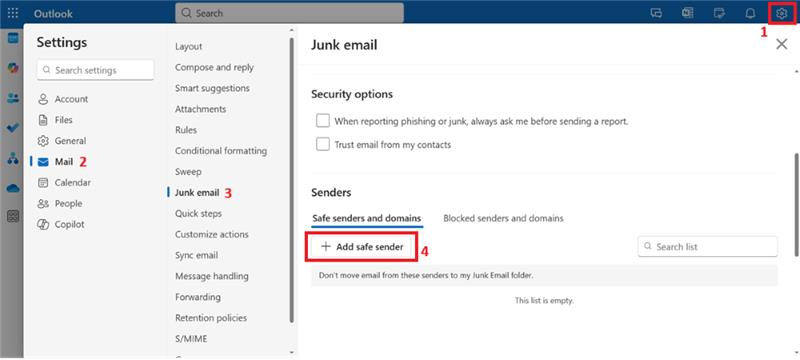This screenshot has width=800, height=360.
Task: Open the more apps grid in left rail
Action: click(x=13, y=216)
